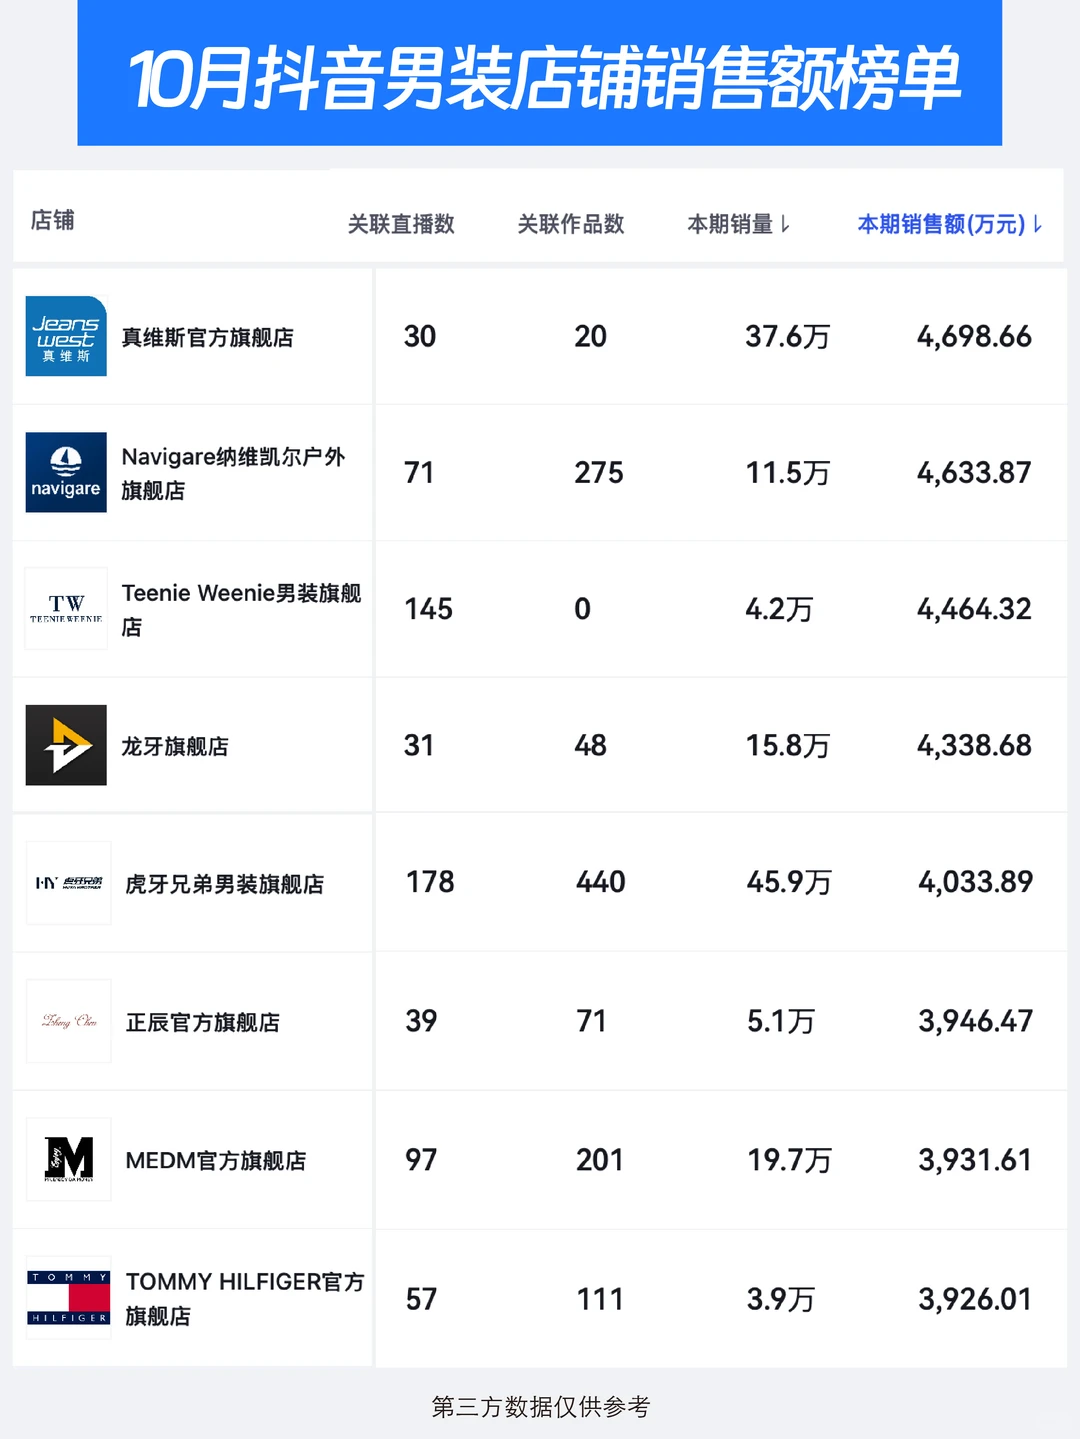The width and height of the screenshot is (1080, 1439).
Task: Open Navigare纳维凯尔户外旗舰店 store name
Action: pos(234,473)
